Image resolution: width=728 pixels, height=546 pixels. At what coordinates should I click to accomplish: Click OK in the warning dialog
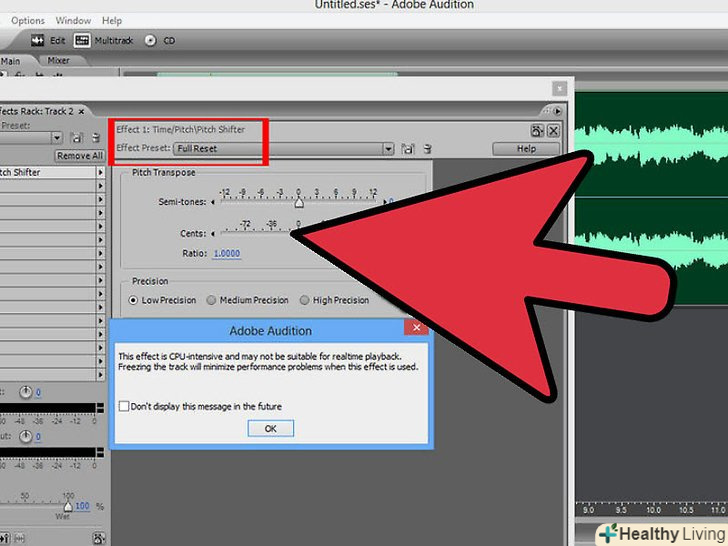coord(271,429)
